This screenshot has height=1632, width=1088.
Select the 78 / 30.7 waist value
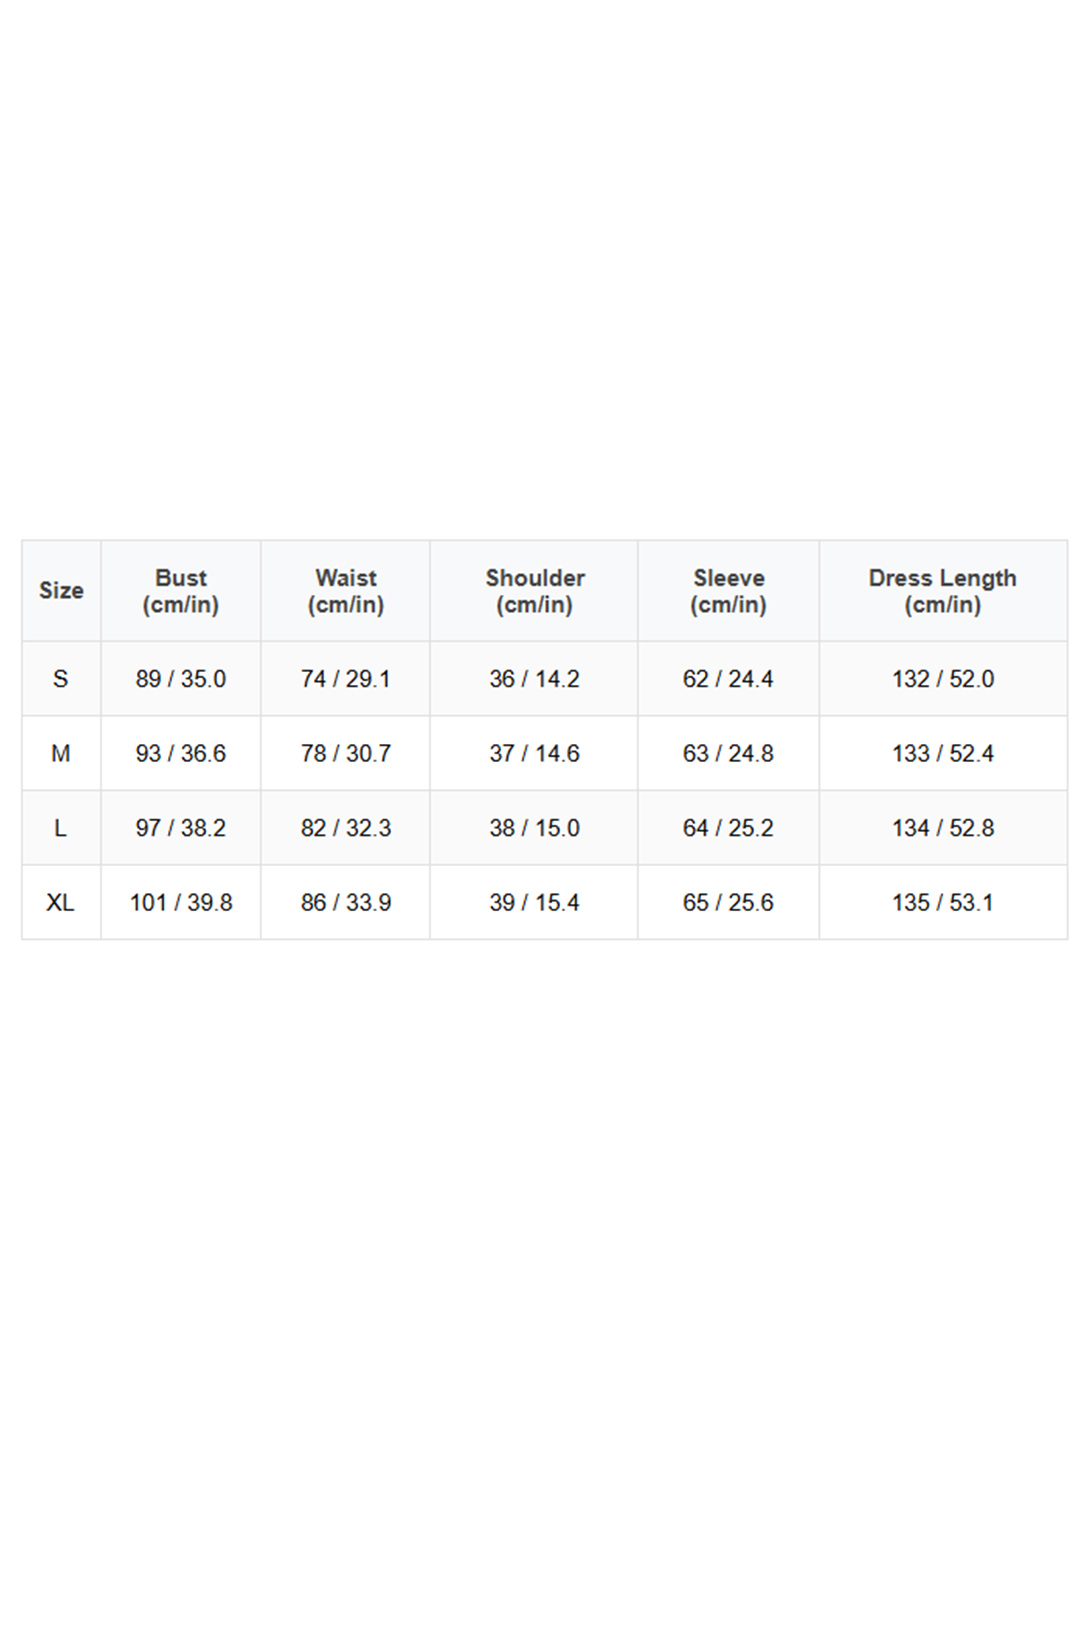pyautogui.click(x=346, y=754)
